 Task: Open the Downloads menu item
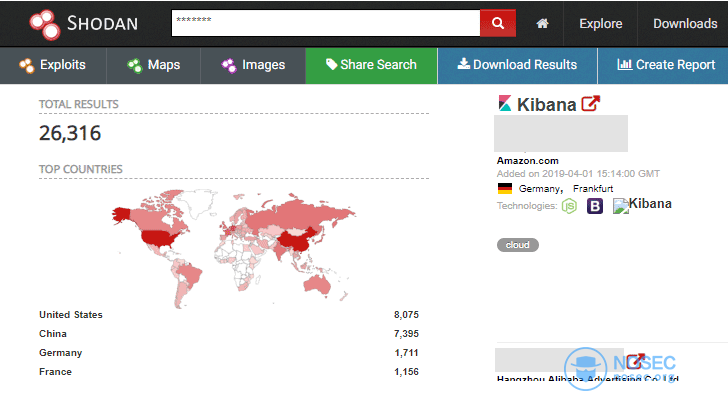685,24
